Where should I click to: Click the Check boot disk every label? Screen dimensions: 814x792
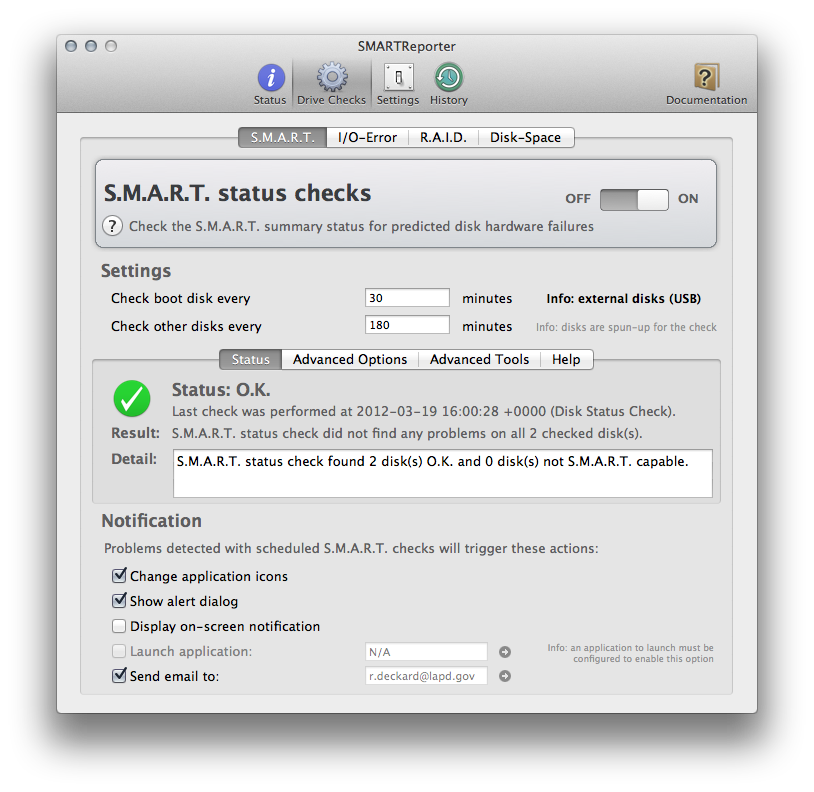click(181, 298)
